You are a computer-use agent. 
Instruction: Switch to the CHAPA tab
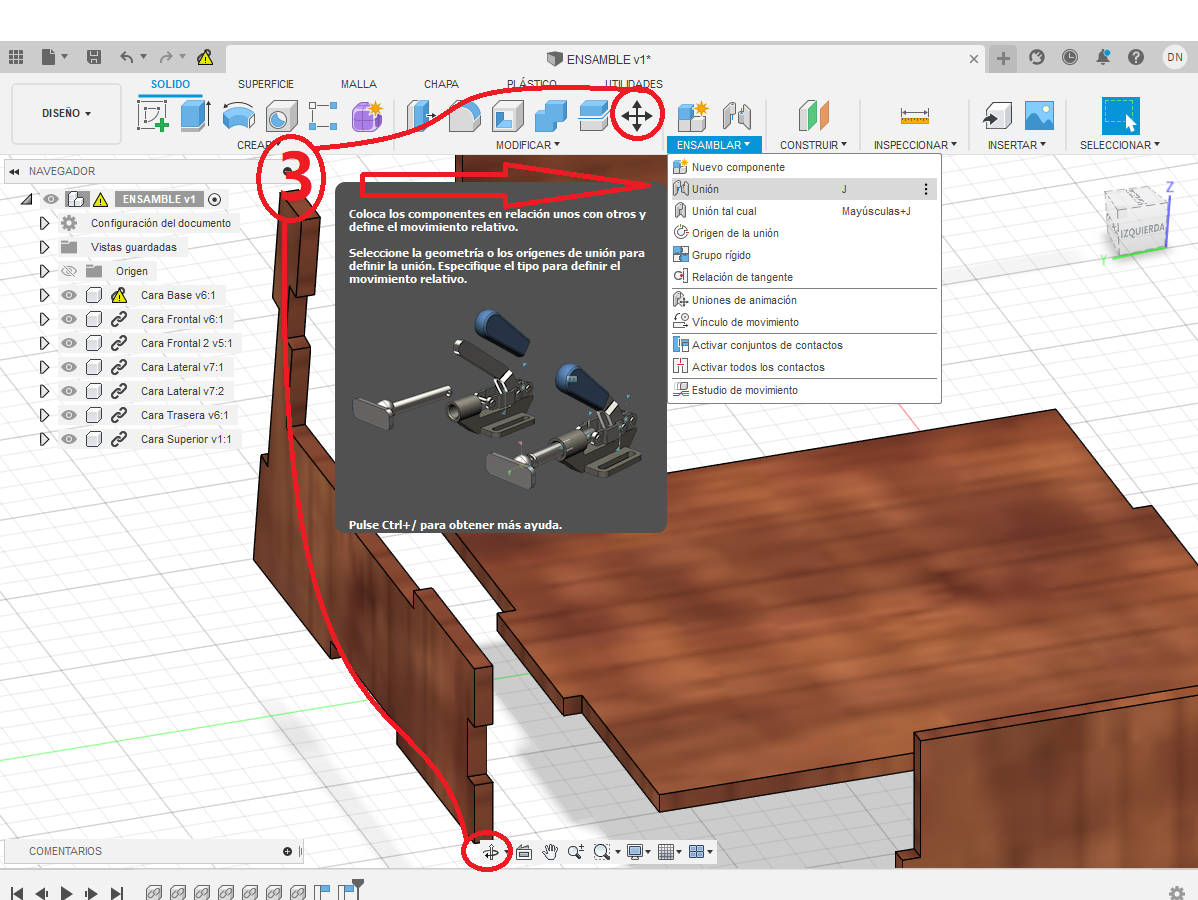pos(442,84)
